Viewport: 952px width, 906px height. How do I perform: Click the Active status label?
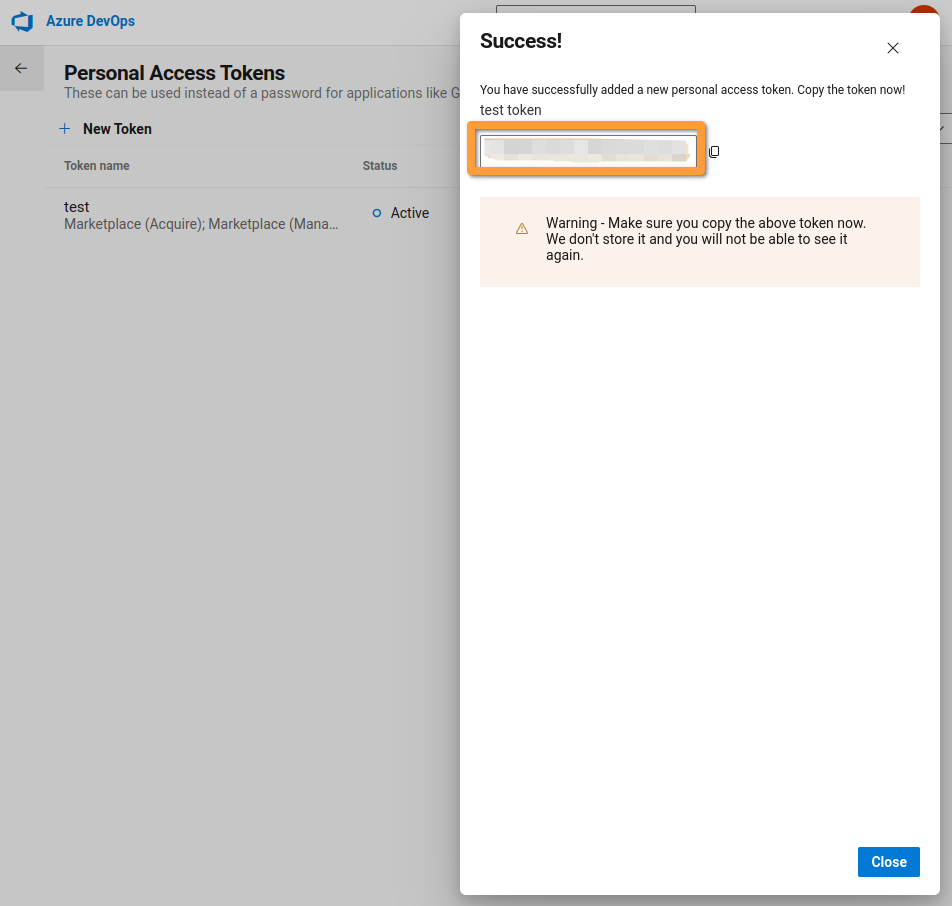[409, 213]
